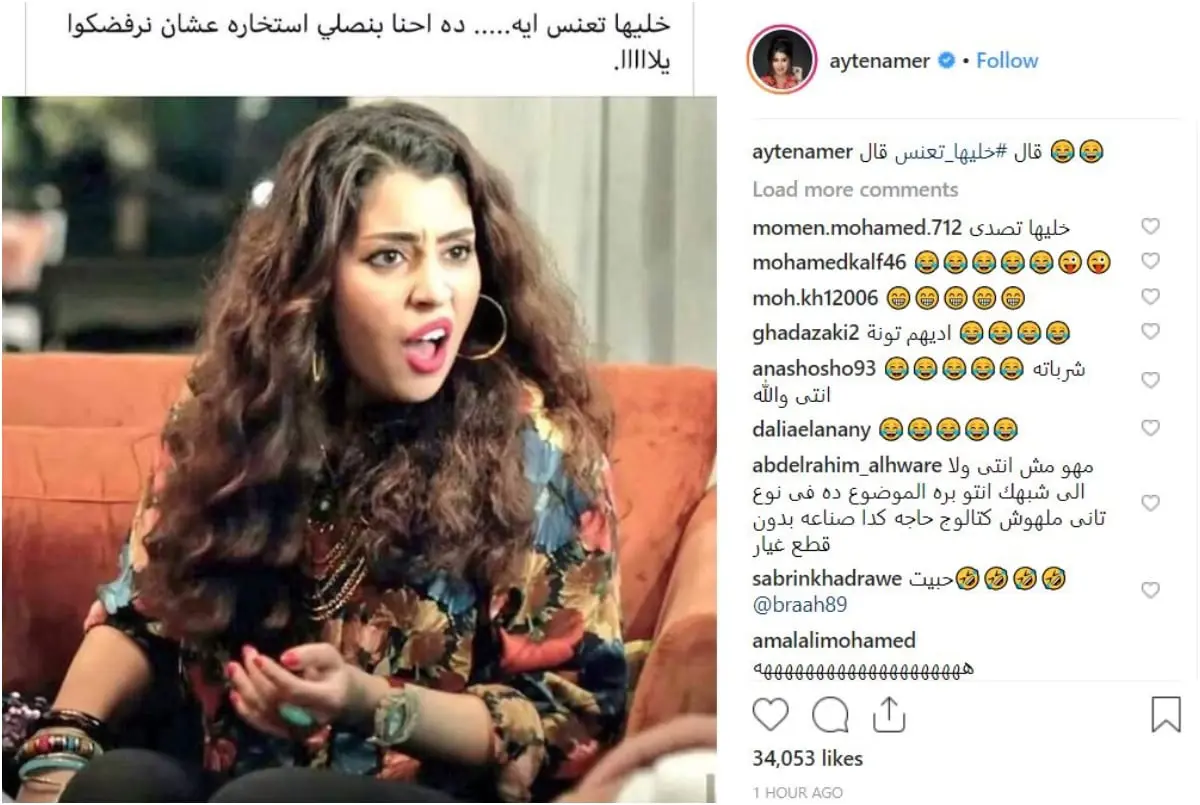The width and height of the screenshot is (1200, 805).
Task: Follow the aytenamer account
Action: [x=1007, y=61]
